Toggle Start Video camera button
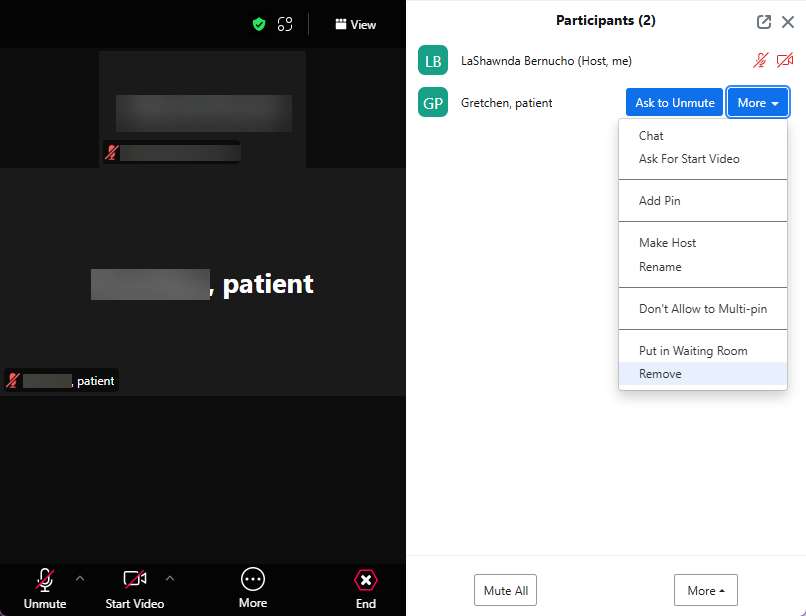 [135, 580]
